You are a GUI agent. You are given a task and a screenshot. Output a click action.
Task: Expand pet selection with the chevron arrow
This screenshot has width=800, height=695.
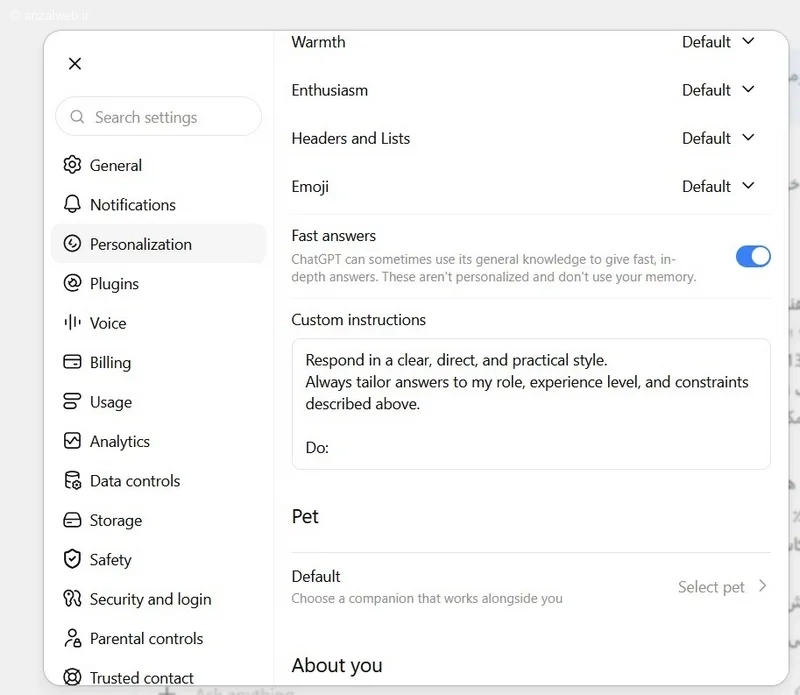pos(762,586)
